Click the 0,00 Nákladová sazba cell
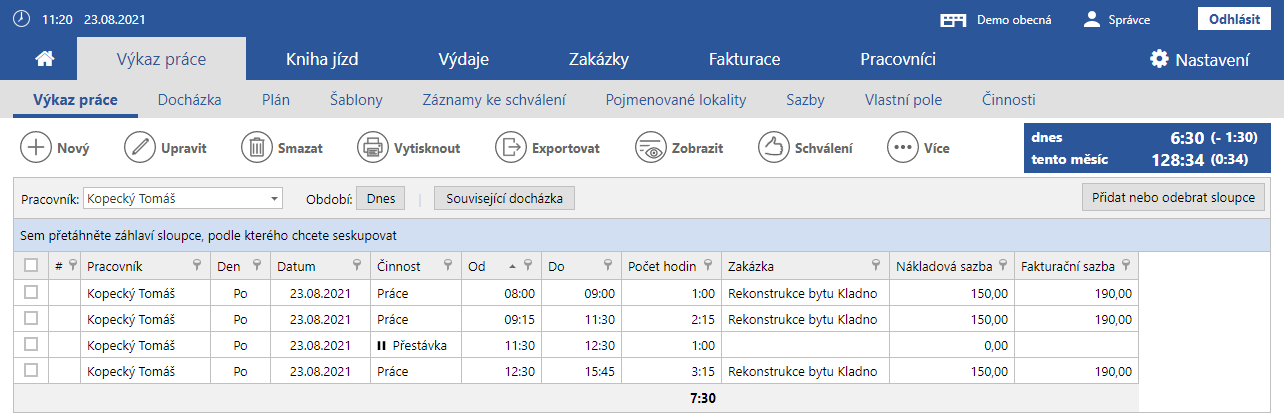The width and height of the screenshot is (1284, 413). pos(950,345)
